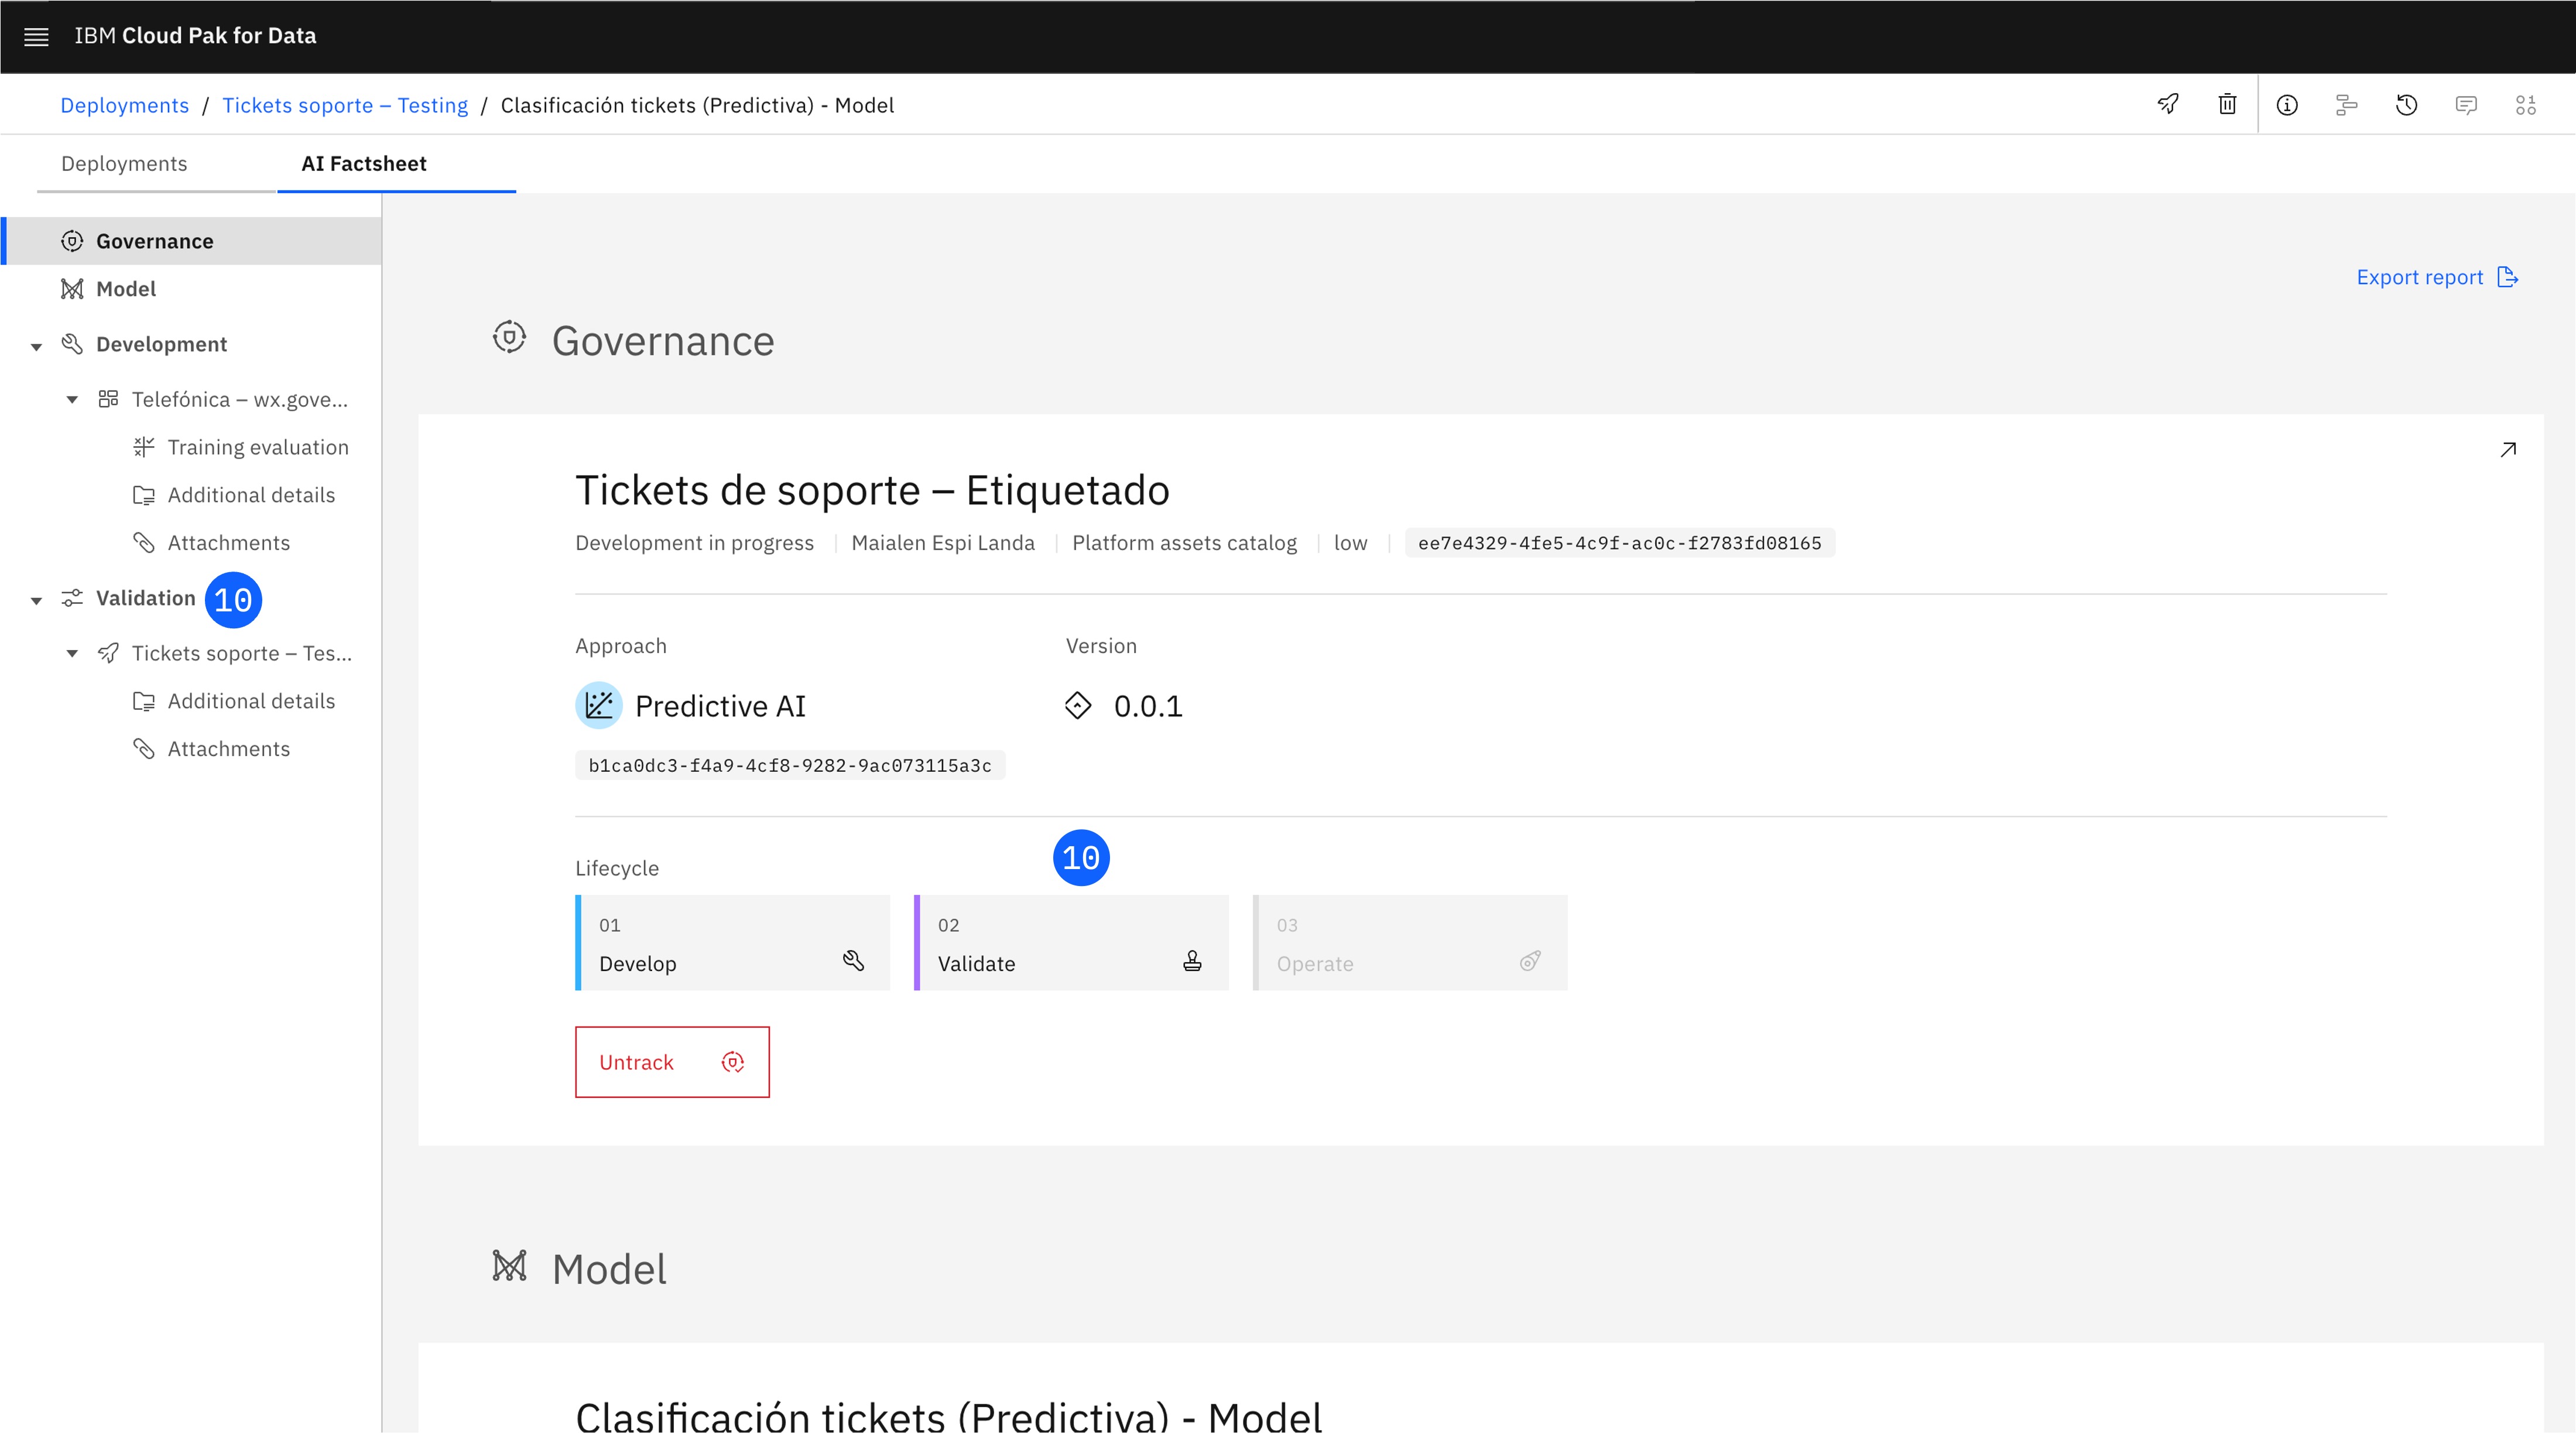Click the Governance sidebar shield icon
The width and height of the screenshot is (2576, 1433).
point(72,241)
